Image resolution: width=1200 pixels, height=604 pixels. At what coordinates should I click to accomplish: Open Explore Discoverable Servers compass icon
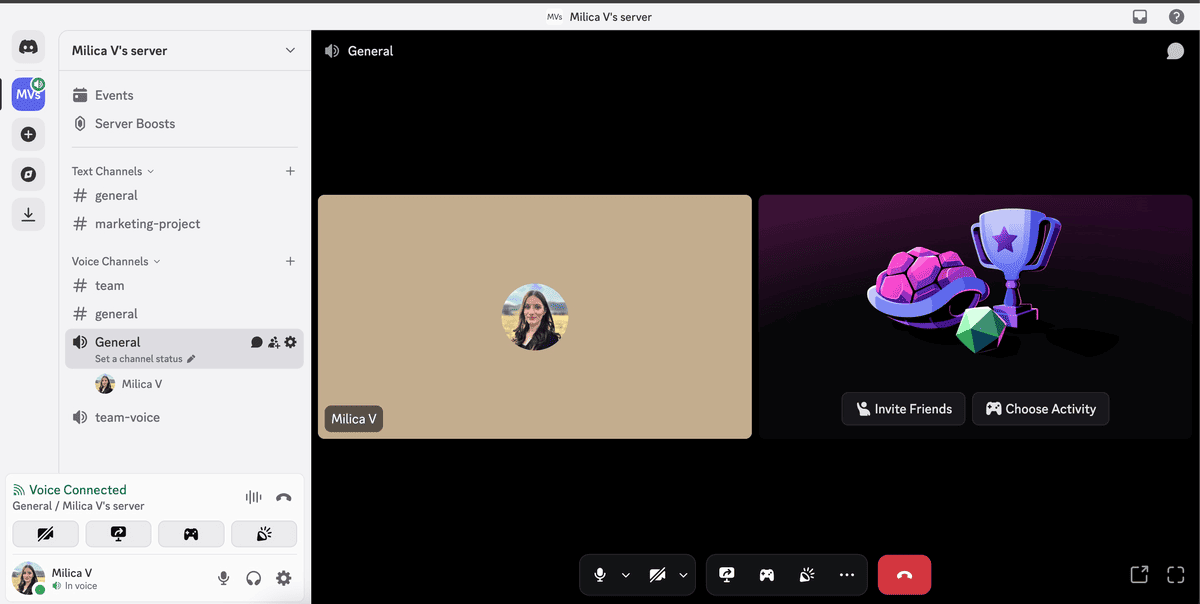(x=28, y=174)
